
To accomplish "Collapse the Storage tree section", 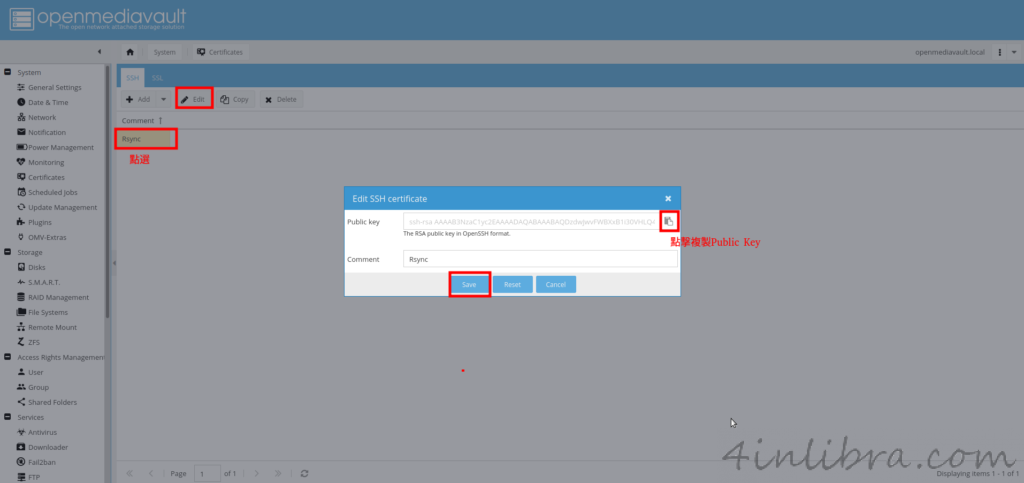I will point(8,252).
